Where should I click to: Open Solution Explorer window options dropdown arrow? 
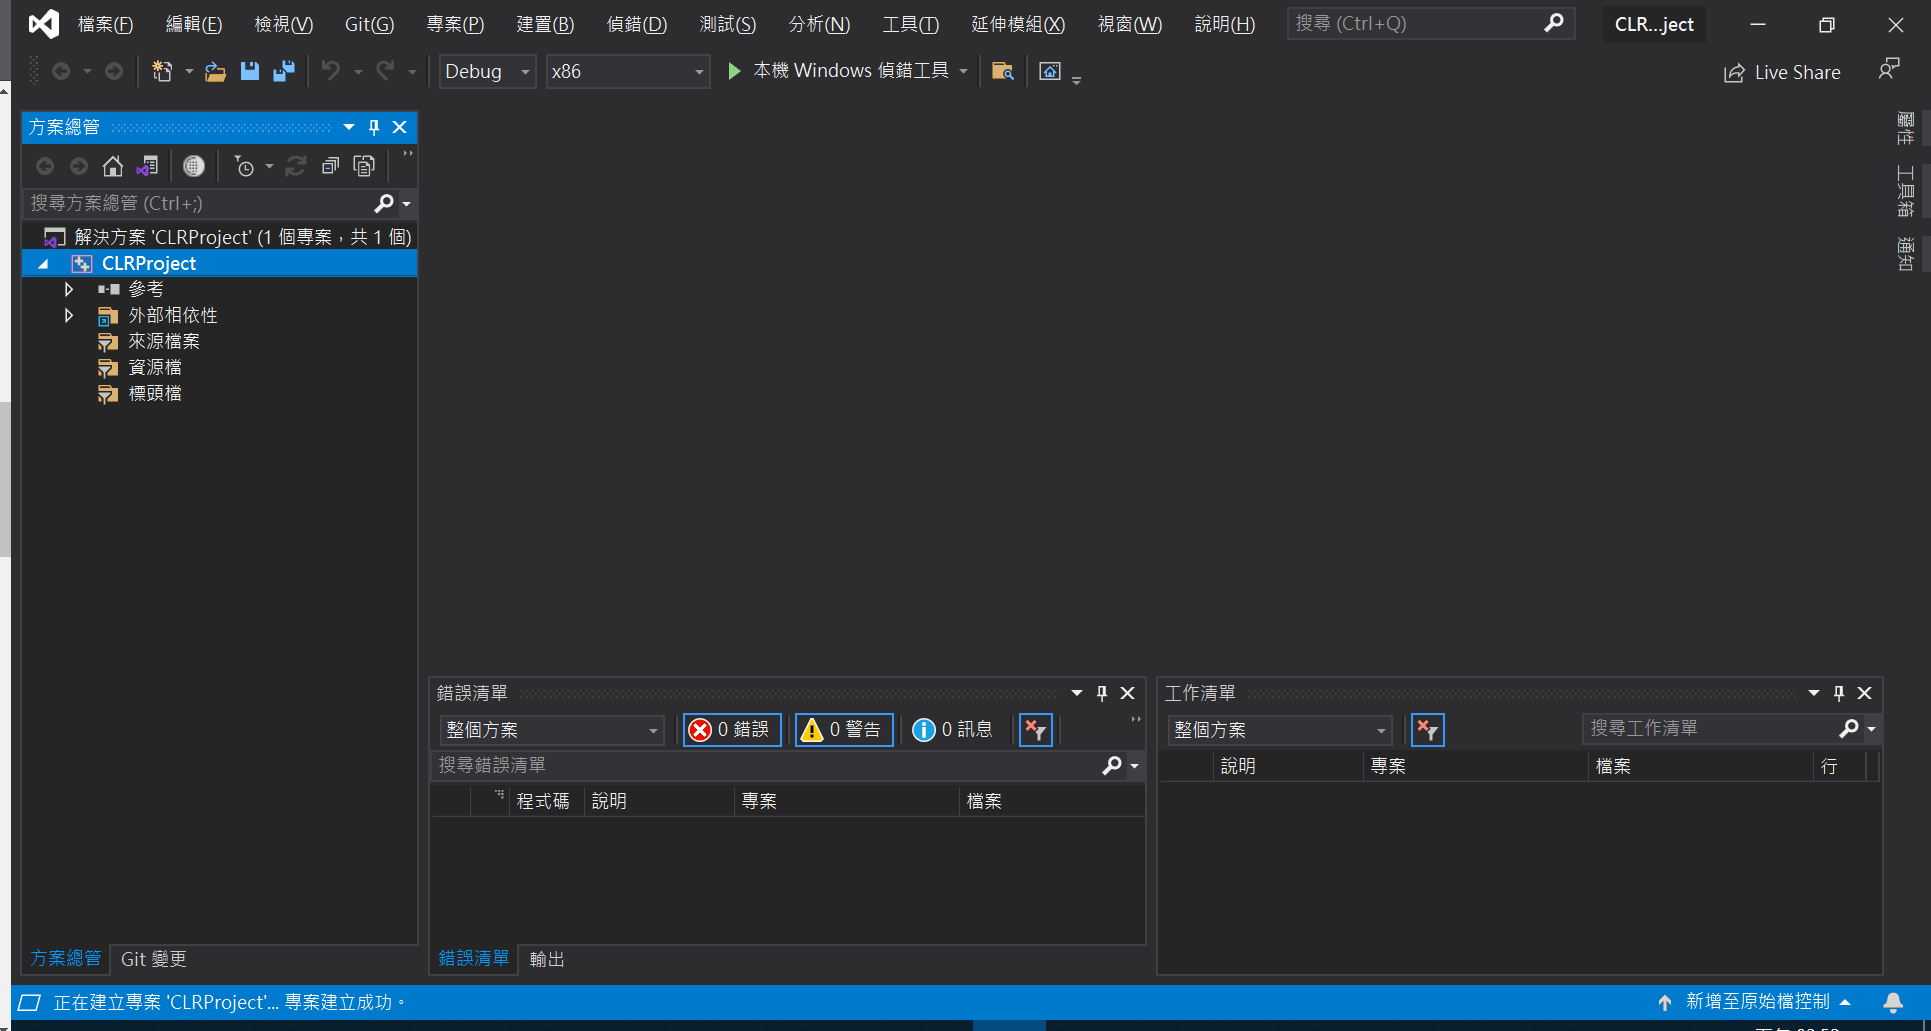[x=349, y=127]
